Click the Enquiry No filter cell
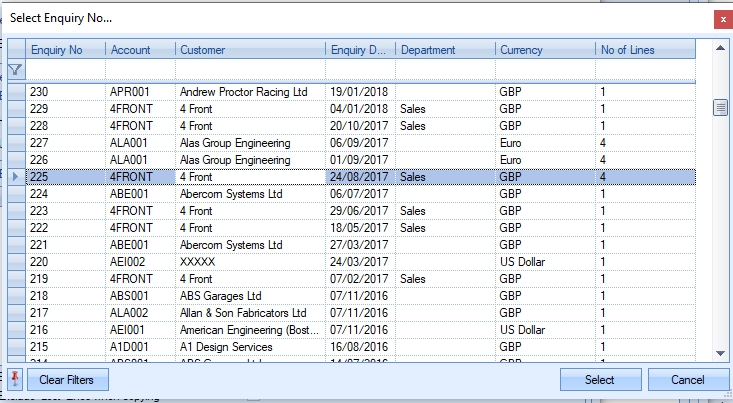733x403 pixels. click(x=66, y=69)
